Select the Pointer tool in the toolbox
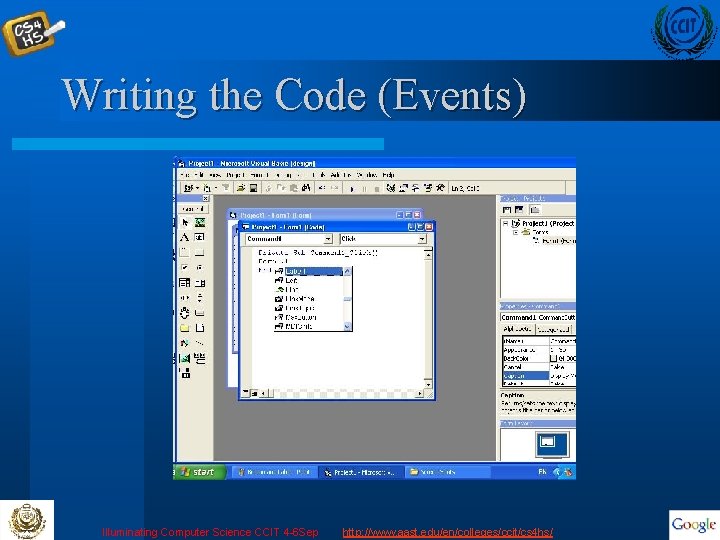 [x=185, y=223]
